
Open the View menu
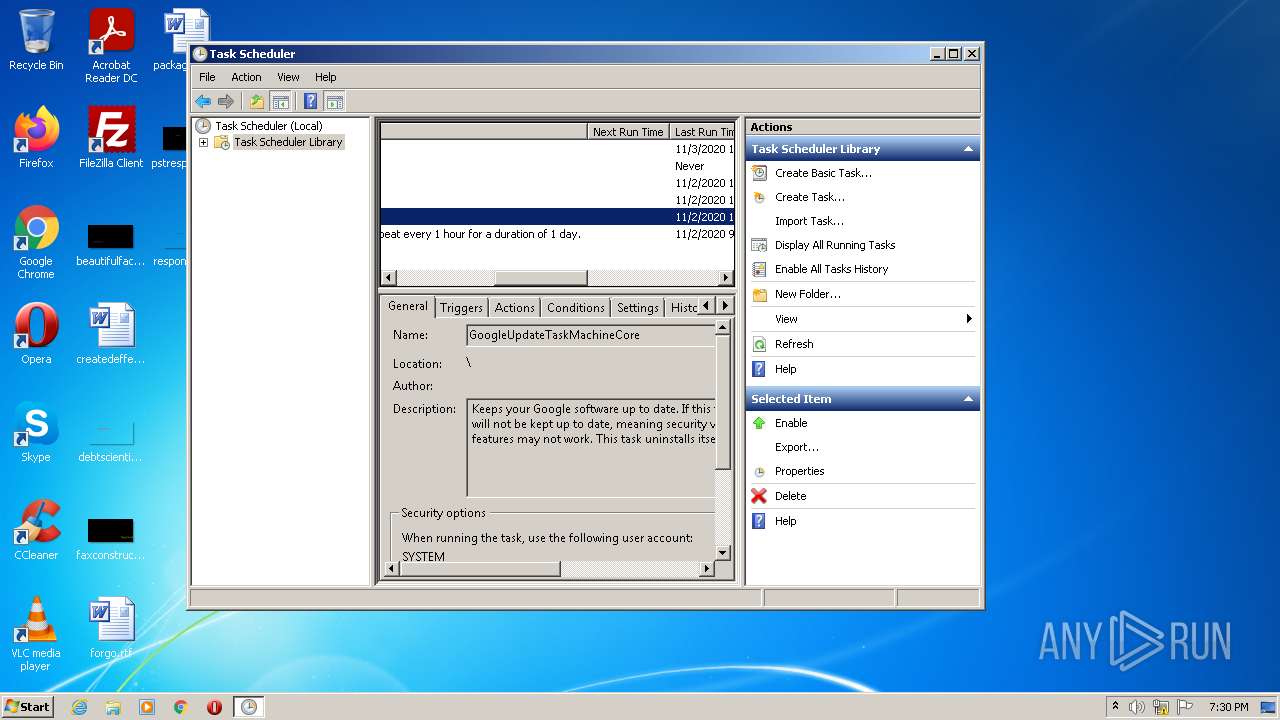point(288,77)
